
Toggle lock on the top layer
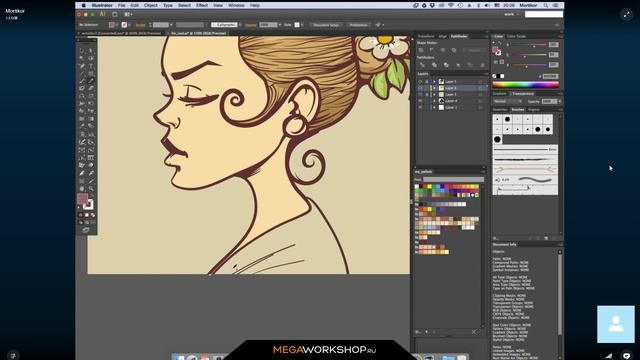coord(427,82)
